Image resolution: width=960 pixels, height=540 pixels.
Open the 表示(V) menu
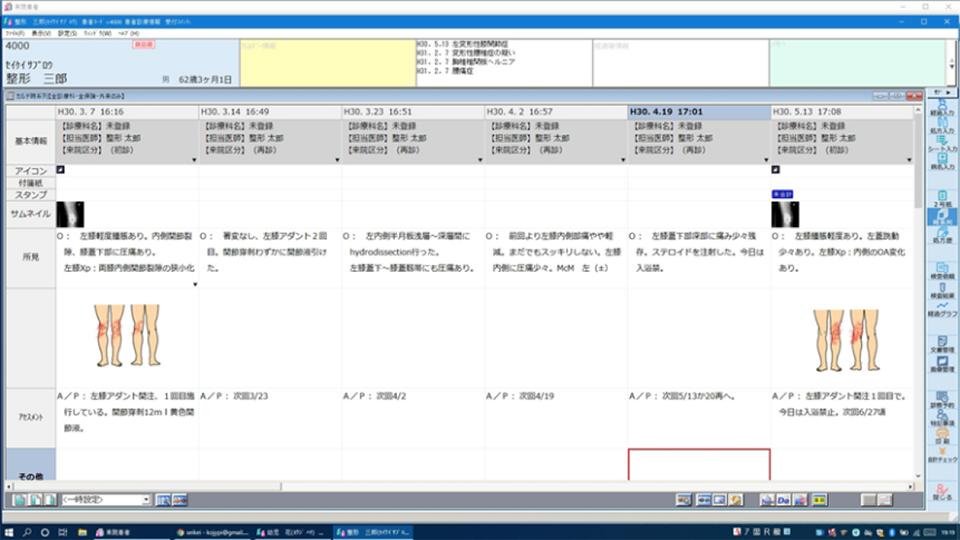click(41, 33)
